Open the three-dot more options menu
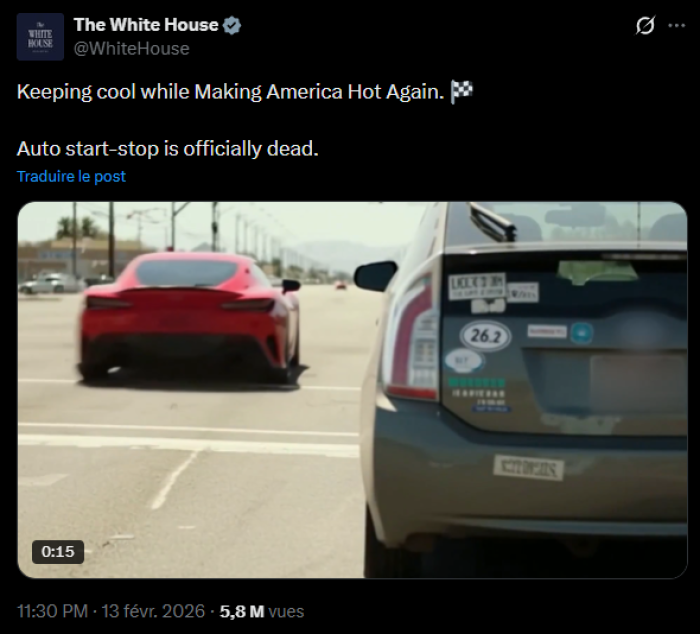The width and height of the screenshot is (700, 634). pos(676,25)
